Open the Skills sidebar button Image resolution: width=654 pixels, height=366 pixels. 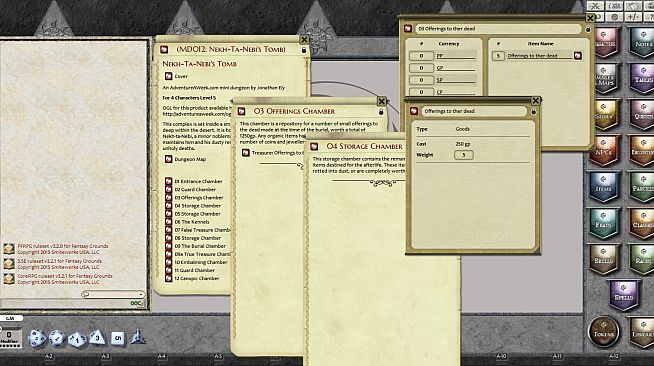click(603, 259)
